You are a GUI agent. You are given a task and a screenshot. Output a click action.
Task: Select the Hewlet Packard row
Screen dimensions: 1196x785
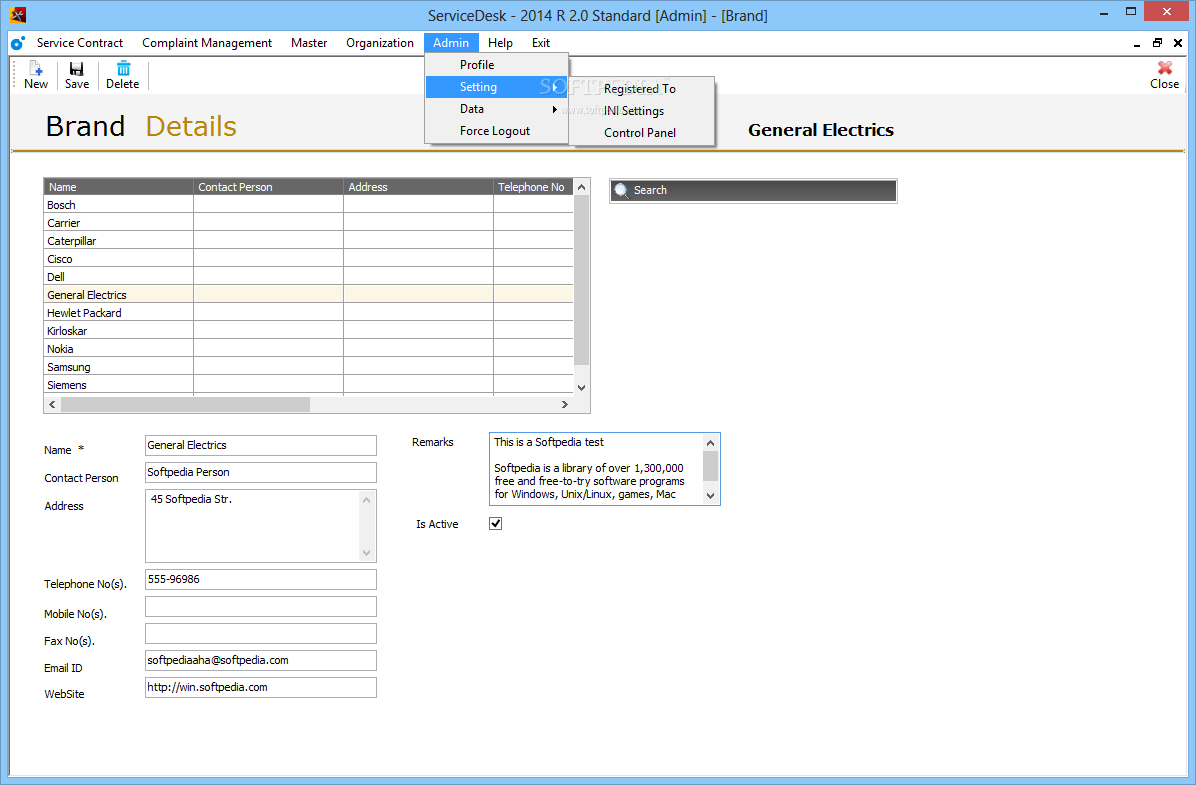click(x=309, y=313)
